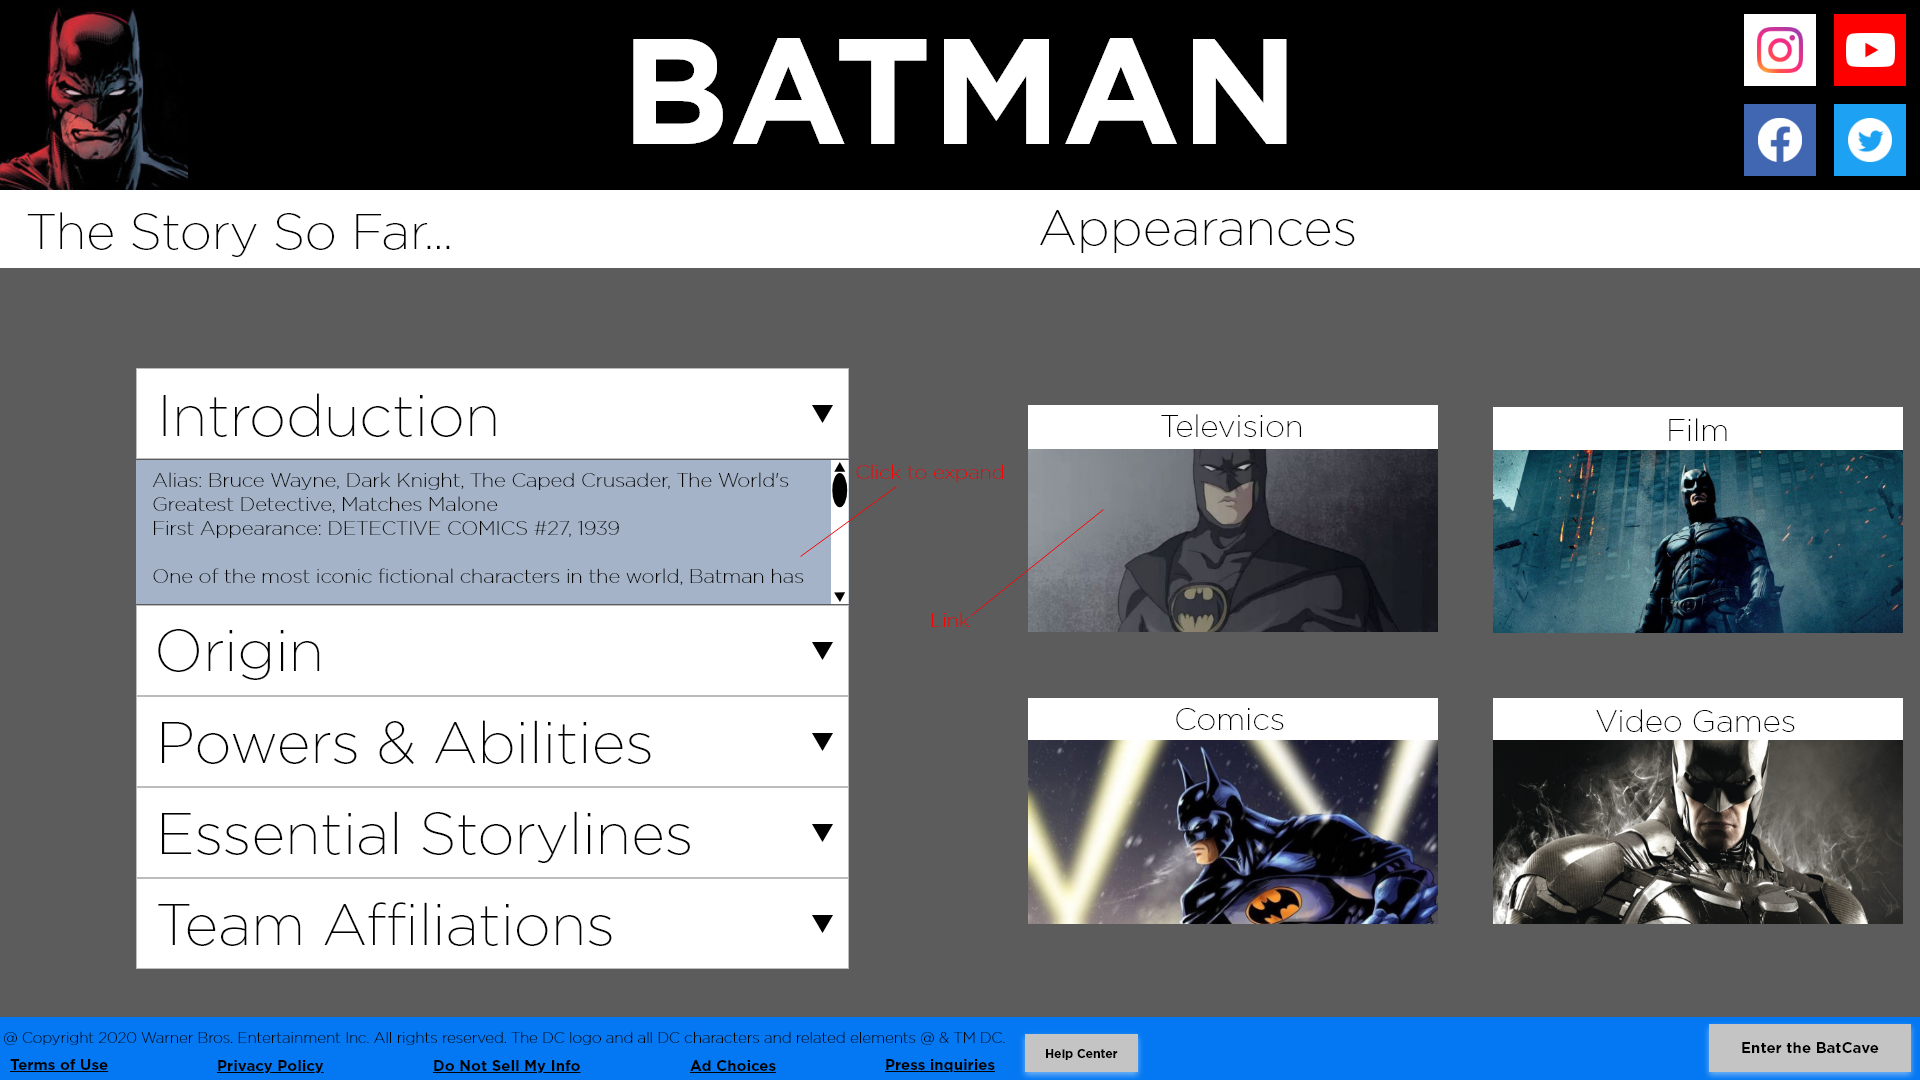Expand the Team Affiliations section
The width and height of the screenshot is (1920, 1080).
(x=822, y=924)
